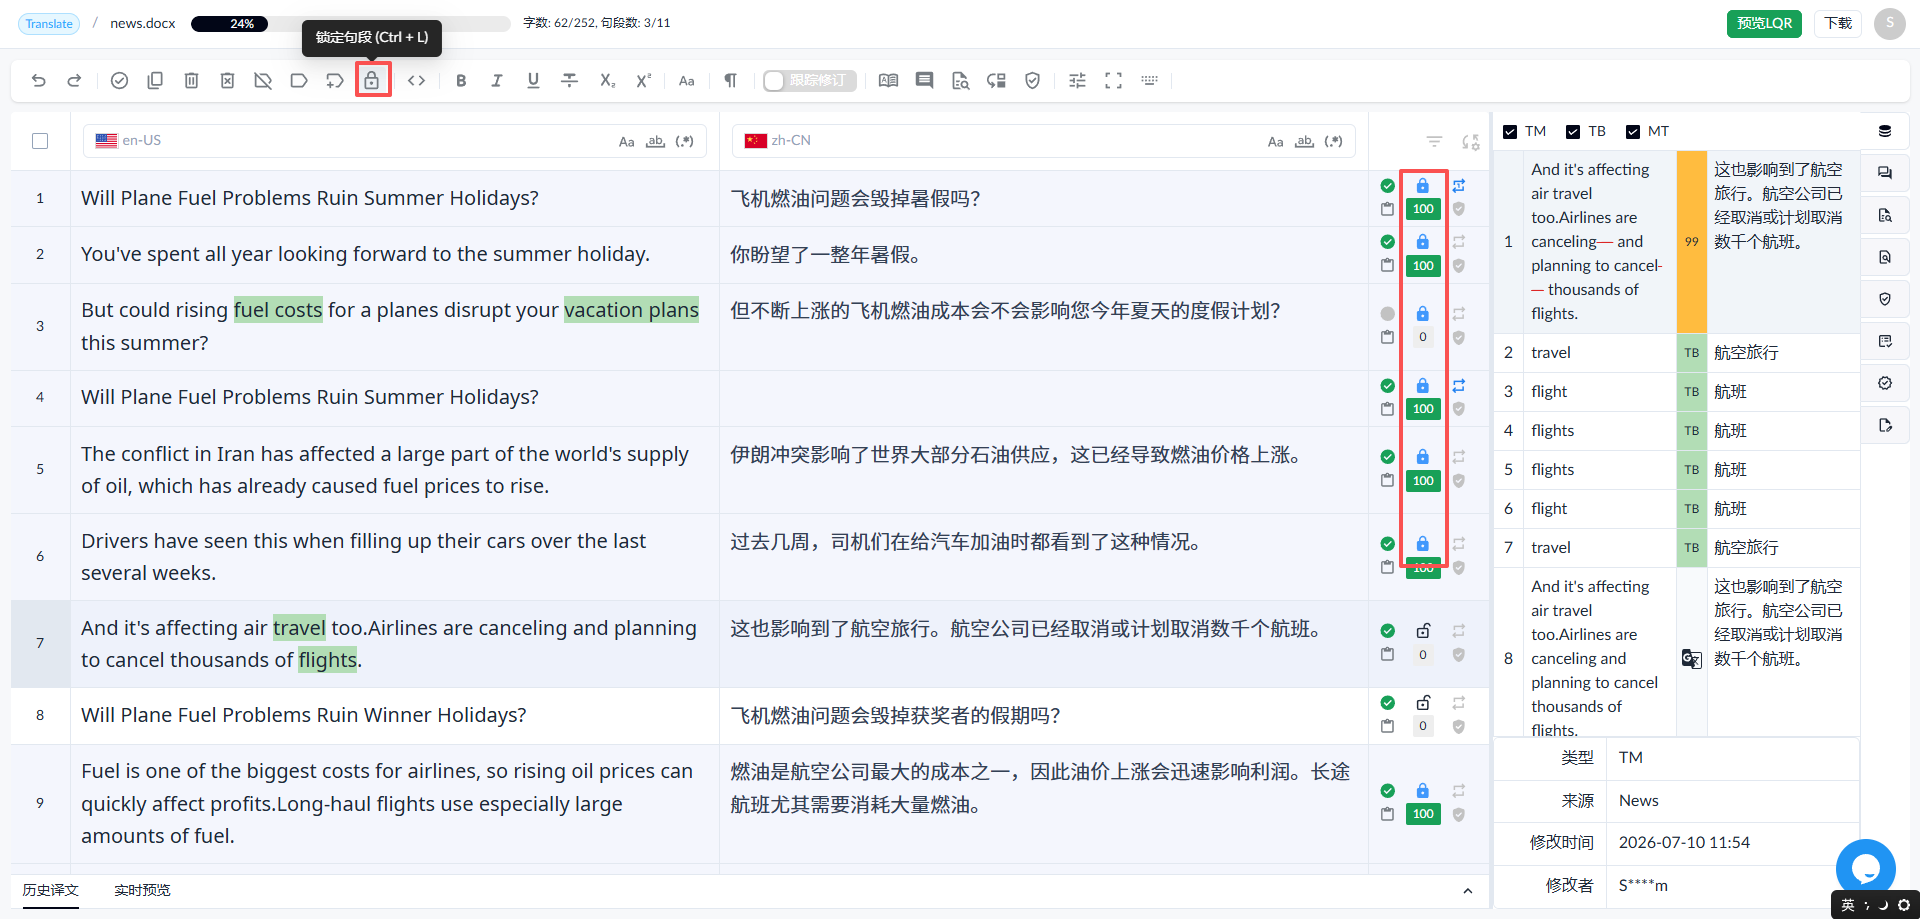This screenshot has height=919, width=1920.
Task: Uncheck the TM checkbox
Action: pyautogui.click(x=1510, y=132)
